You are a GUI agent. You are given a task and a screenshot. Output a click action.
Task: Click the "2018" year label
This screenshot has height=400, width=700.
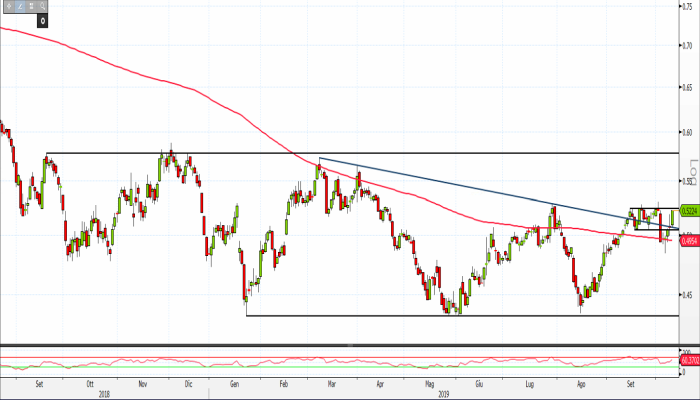(104, 393)
